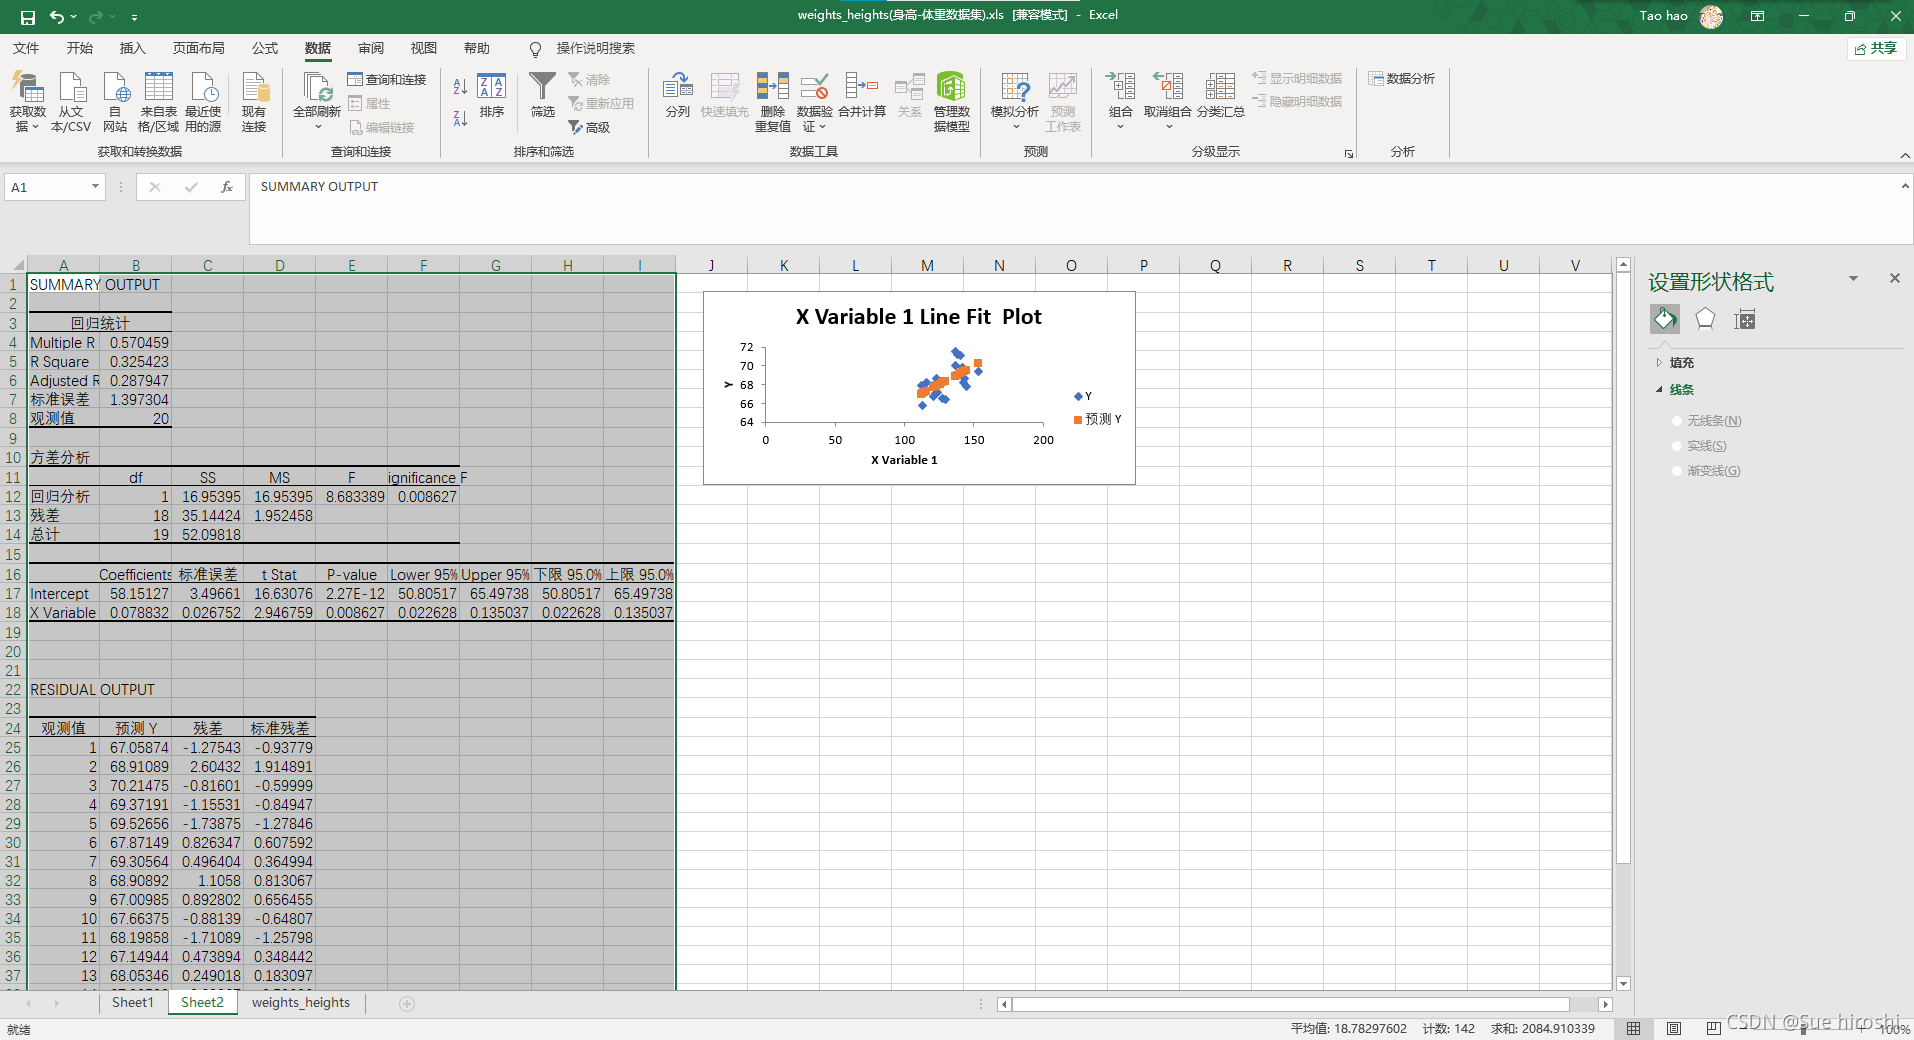The image size is (1914, 1040).
Task: Click the Undo arrow icon
Action: pos(57,17)
